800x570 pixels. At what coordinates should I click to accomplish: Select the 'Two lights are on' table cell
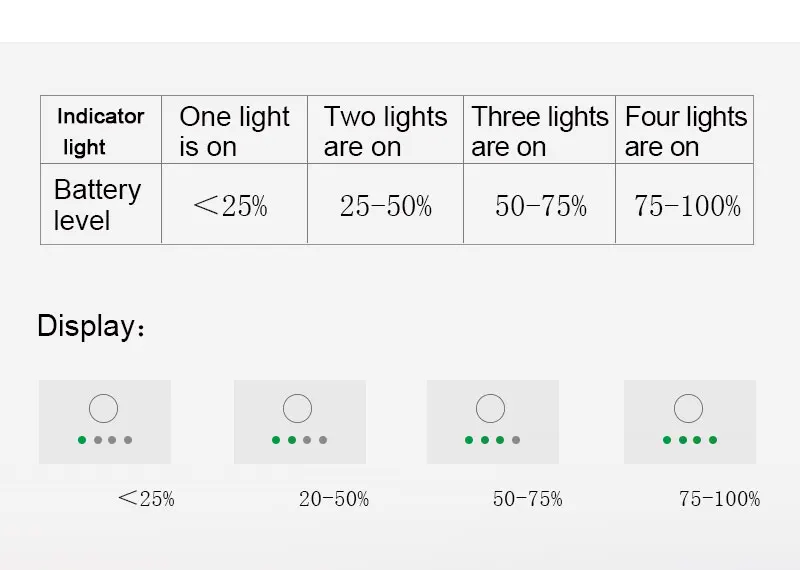point(386,130)
